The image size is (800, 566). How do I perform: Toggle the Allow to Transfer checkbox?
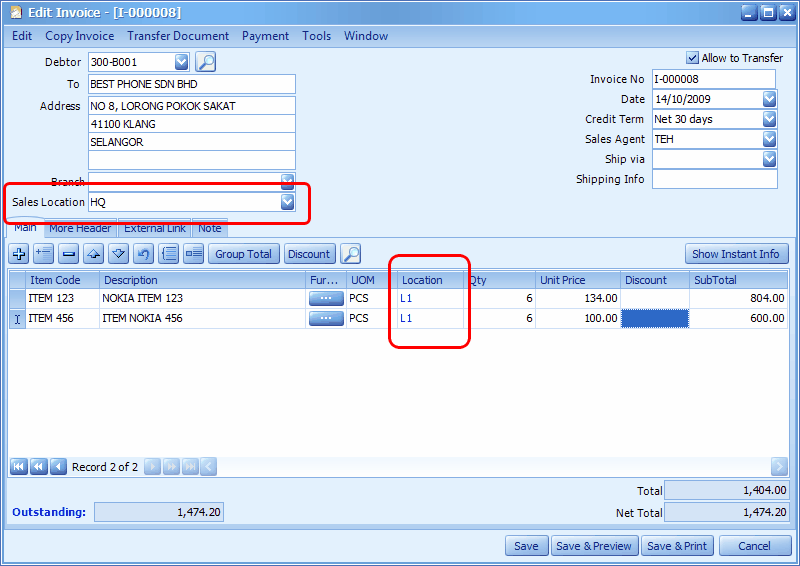(x=692, y=58)
